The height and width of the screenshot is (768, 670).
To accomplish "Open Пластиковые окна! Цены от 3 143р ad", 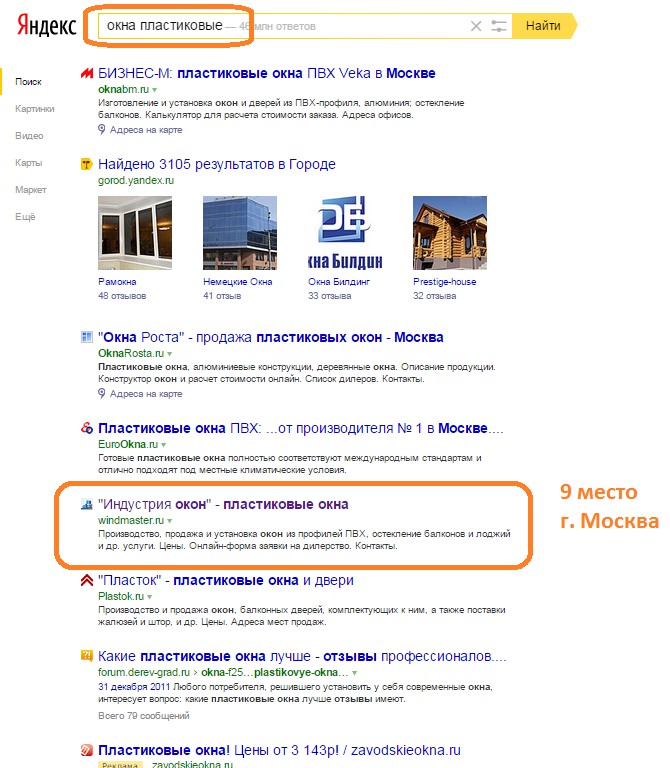I will pyautogui.click(x=279, y=750).
